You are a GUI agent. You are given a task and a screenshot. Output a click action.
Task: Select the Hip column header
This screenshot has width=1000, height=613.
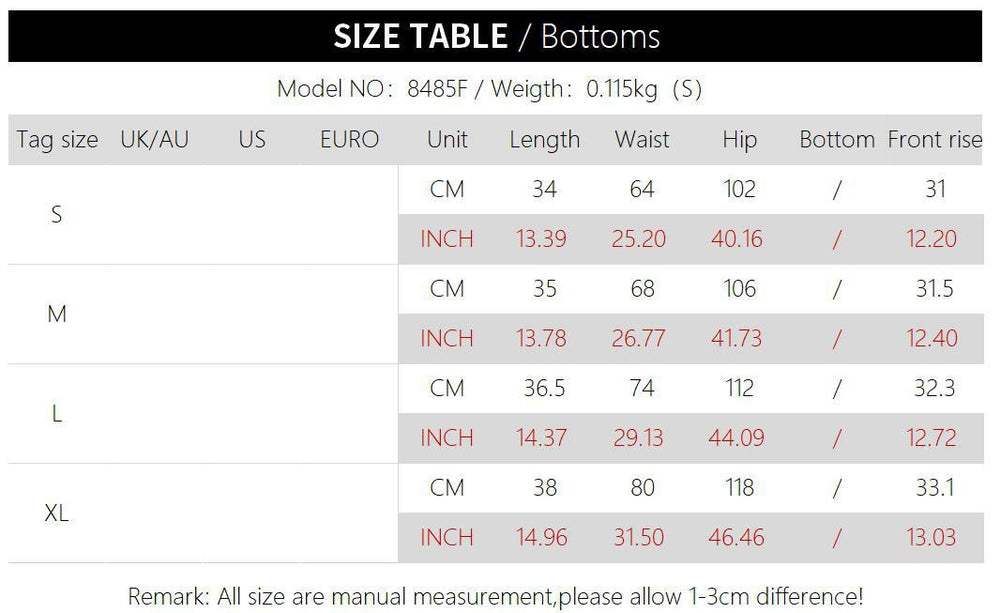pos(740,140)
